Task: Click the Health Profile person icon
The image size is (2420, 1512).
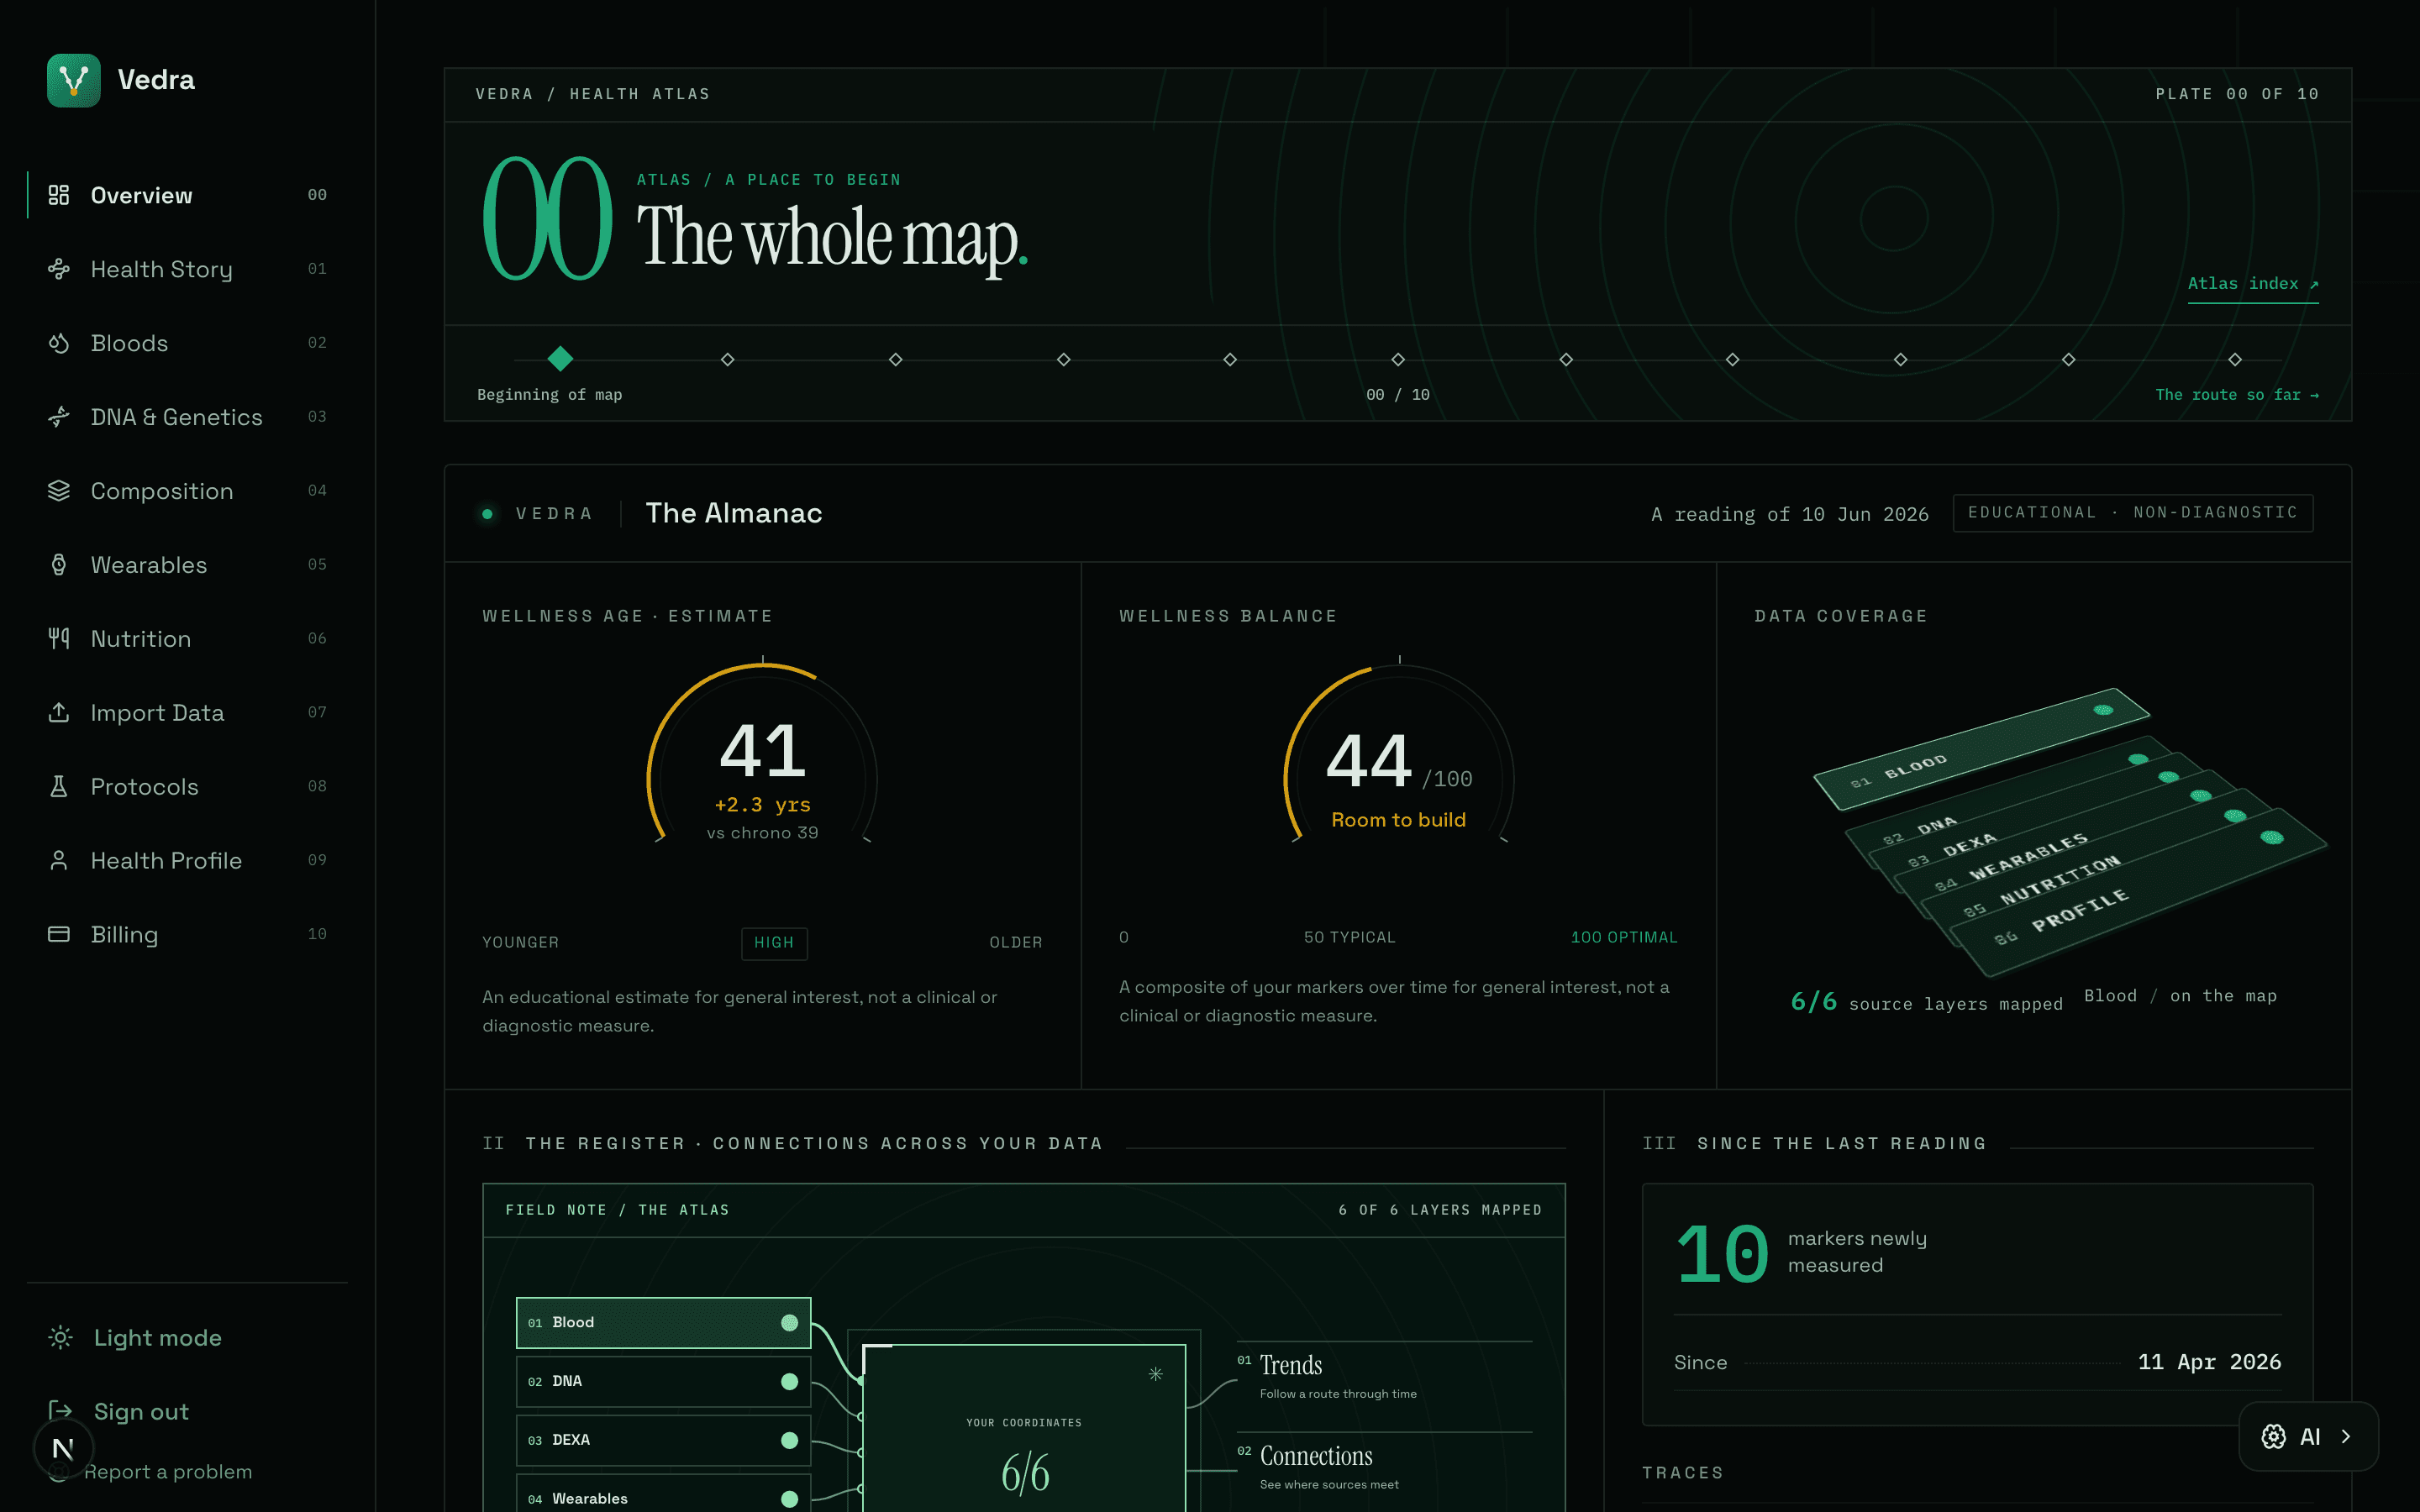Action: (59, 861)
